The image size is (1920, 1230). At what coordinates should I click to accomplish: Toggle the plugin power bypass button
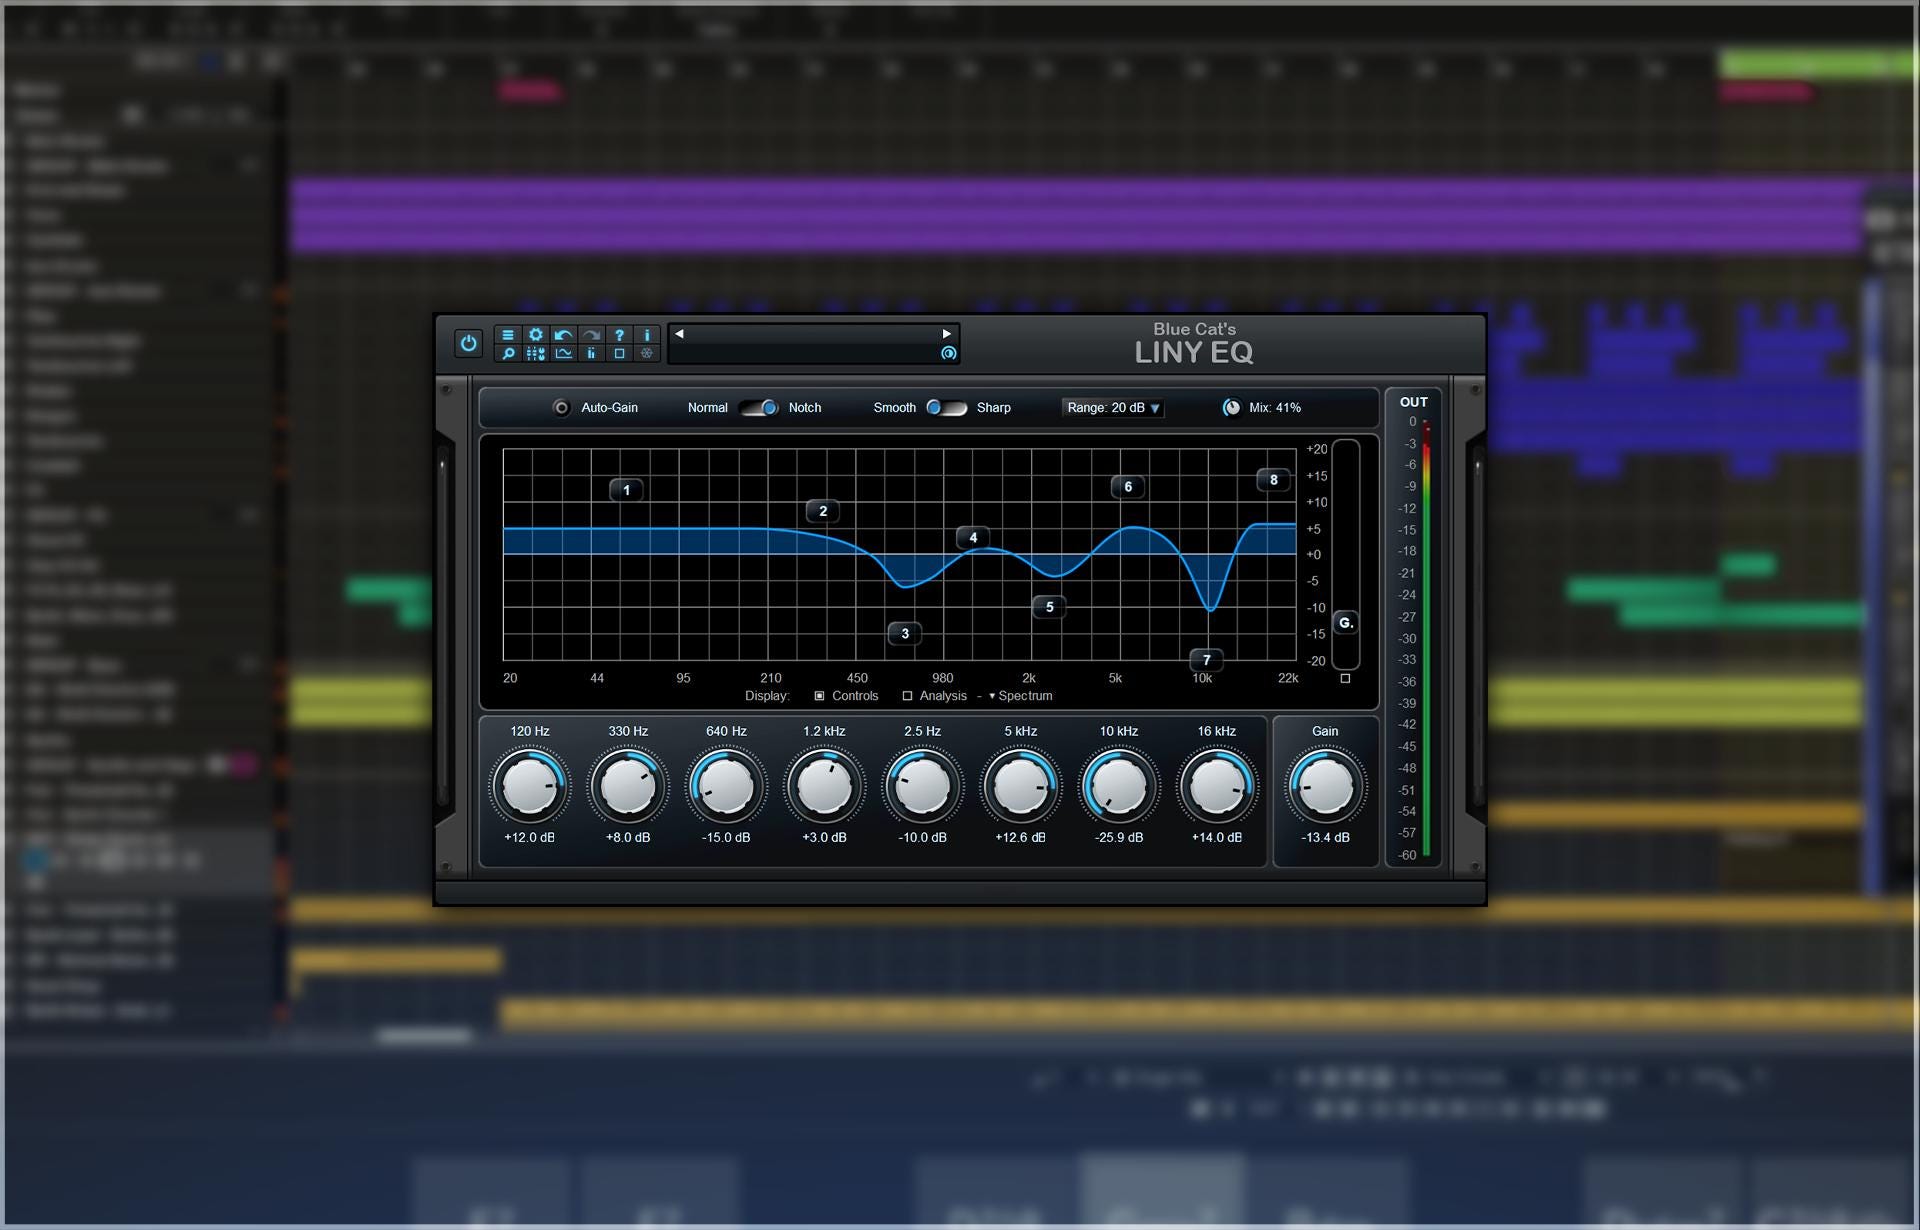(x=468, y=343)
